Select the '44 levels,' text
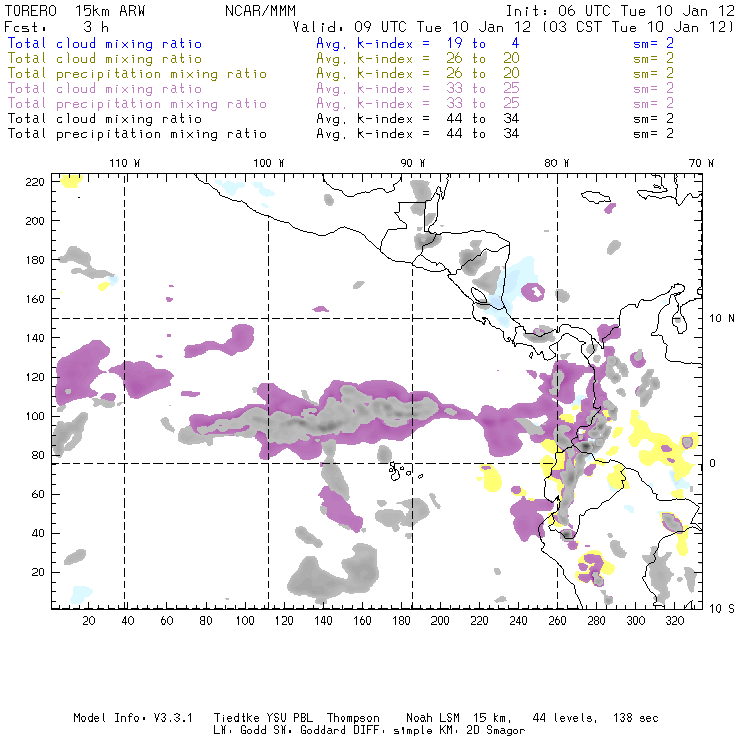The image size is (740, 740). pos(565,718)
